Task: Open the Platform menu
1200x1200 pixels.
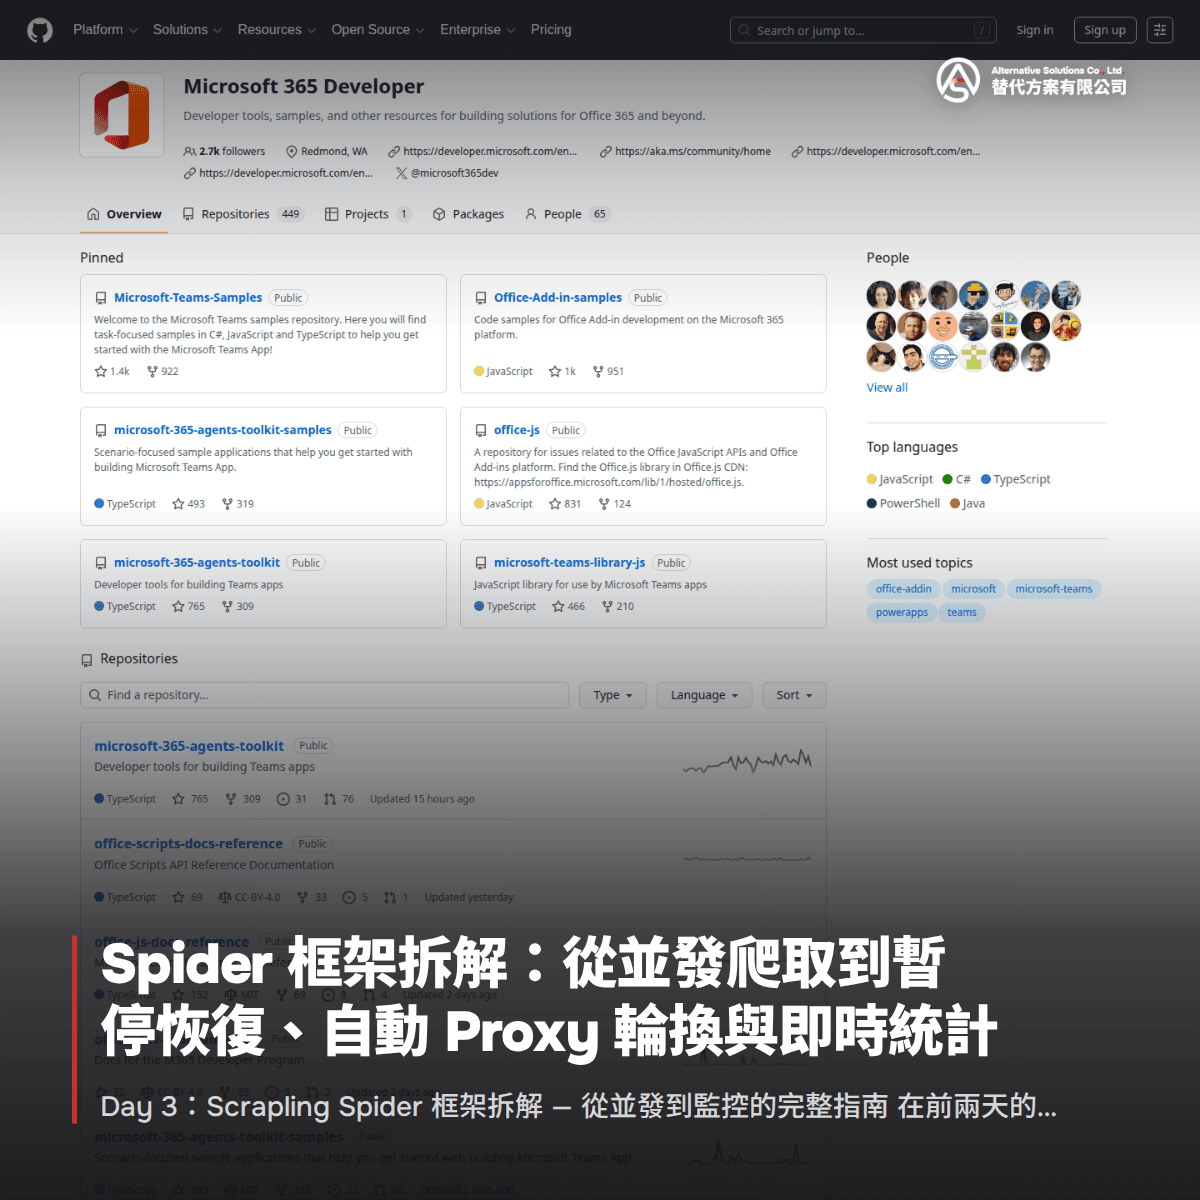Action: point(105,30)
